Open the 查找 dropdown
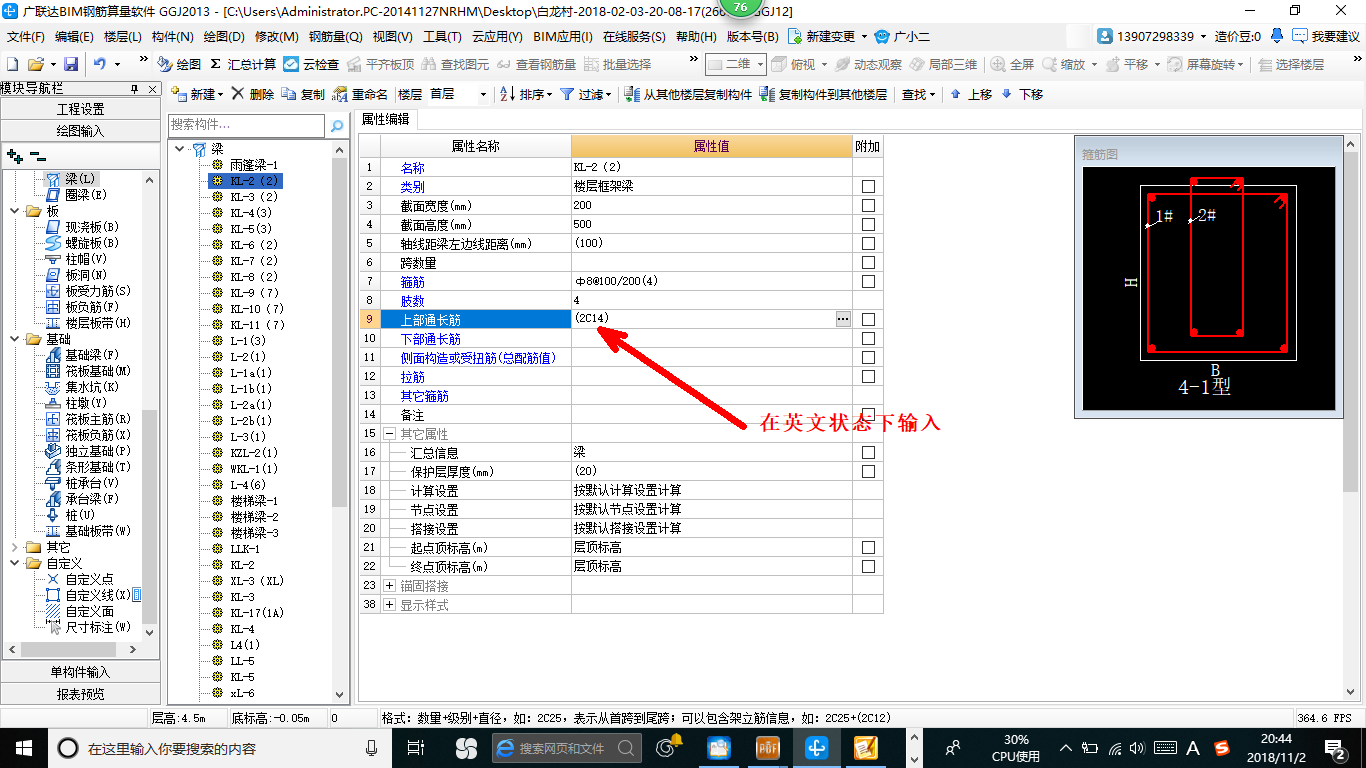Screen dimensions: 1366x768 (918, 94)
